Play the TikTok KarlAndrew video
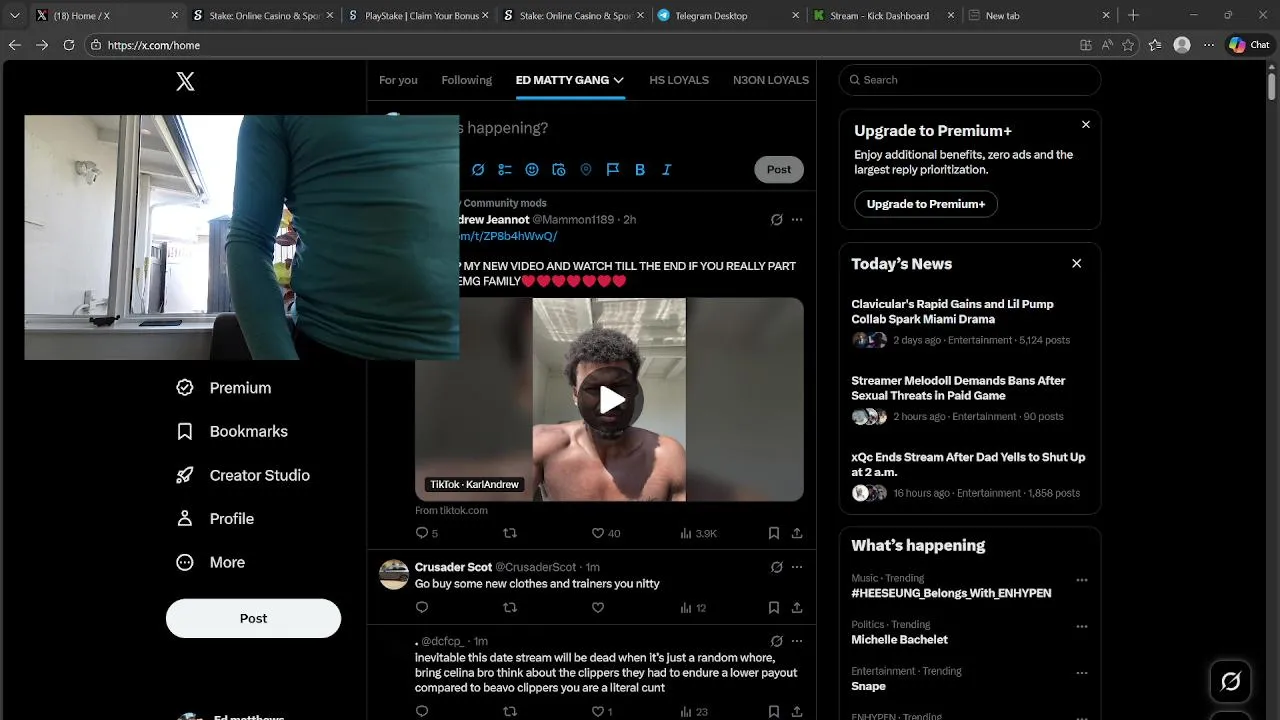The width and height of the screenshot is (1280, 720). (x=610, y=400)
